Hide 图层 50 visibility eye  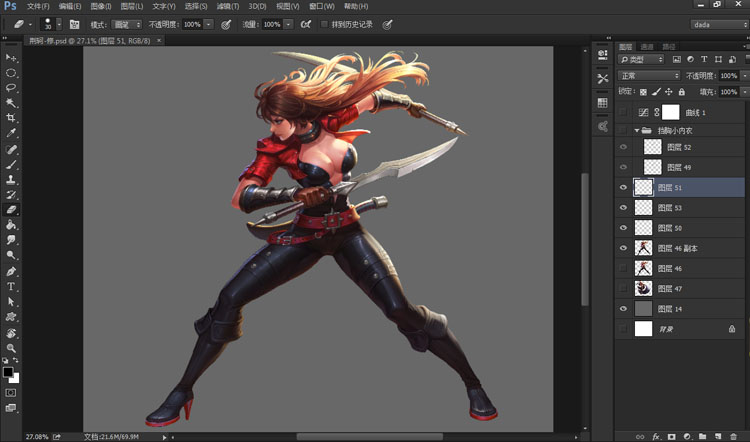point(623,228)
